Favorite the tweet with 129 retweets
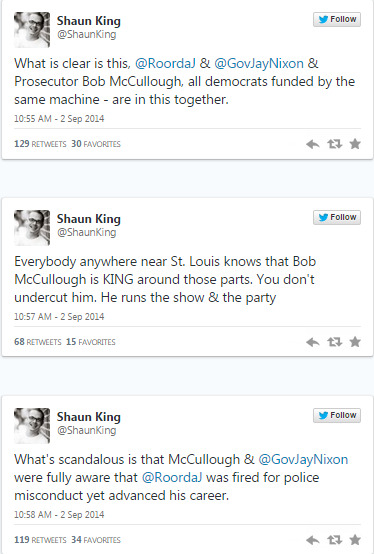The width and height of the screenshot is (374, 554). 355,144
